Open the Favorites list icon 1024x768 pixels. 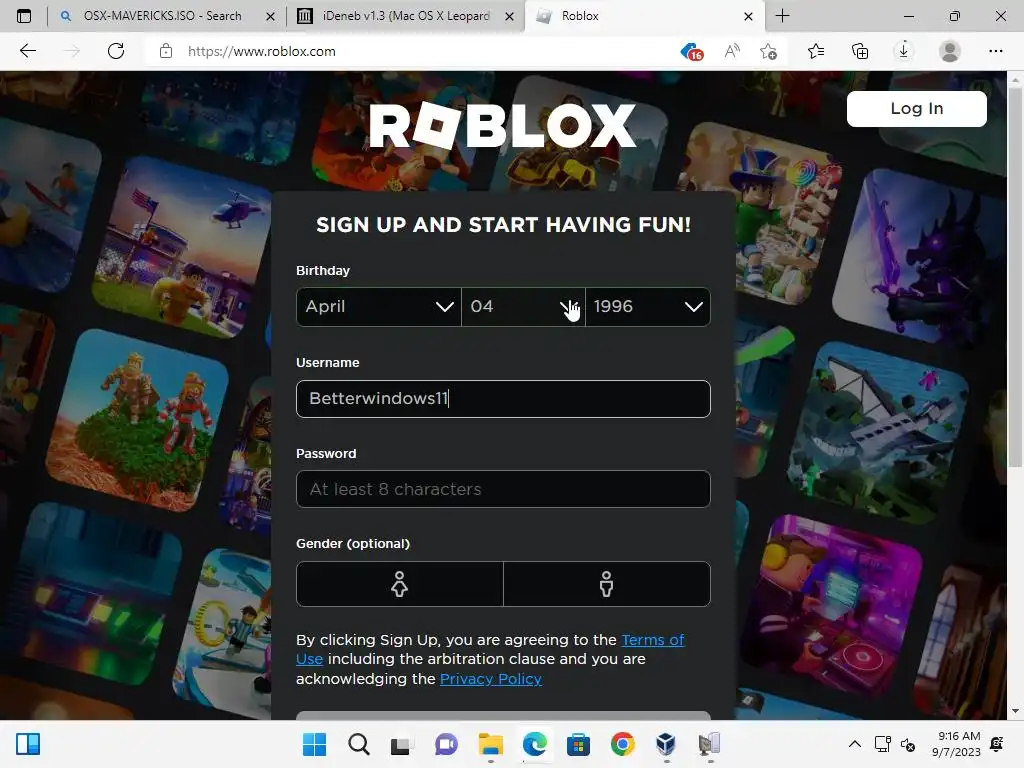(816, 51)
